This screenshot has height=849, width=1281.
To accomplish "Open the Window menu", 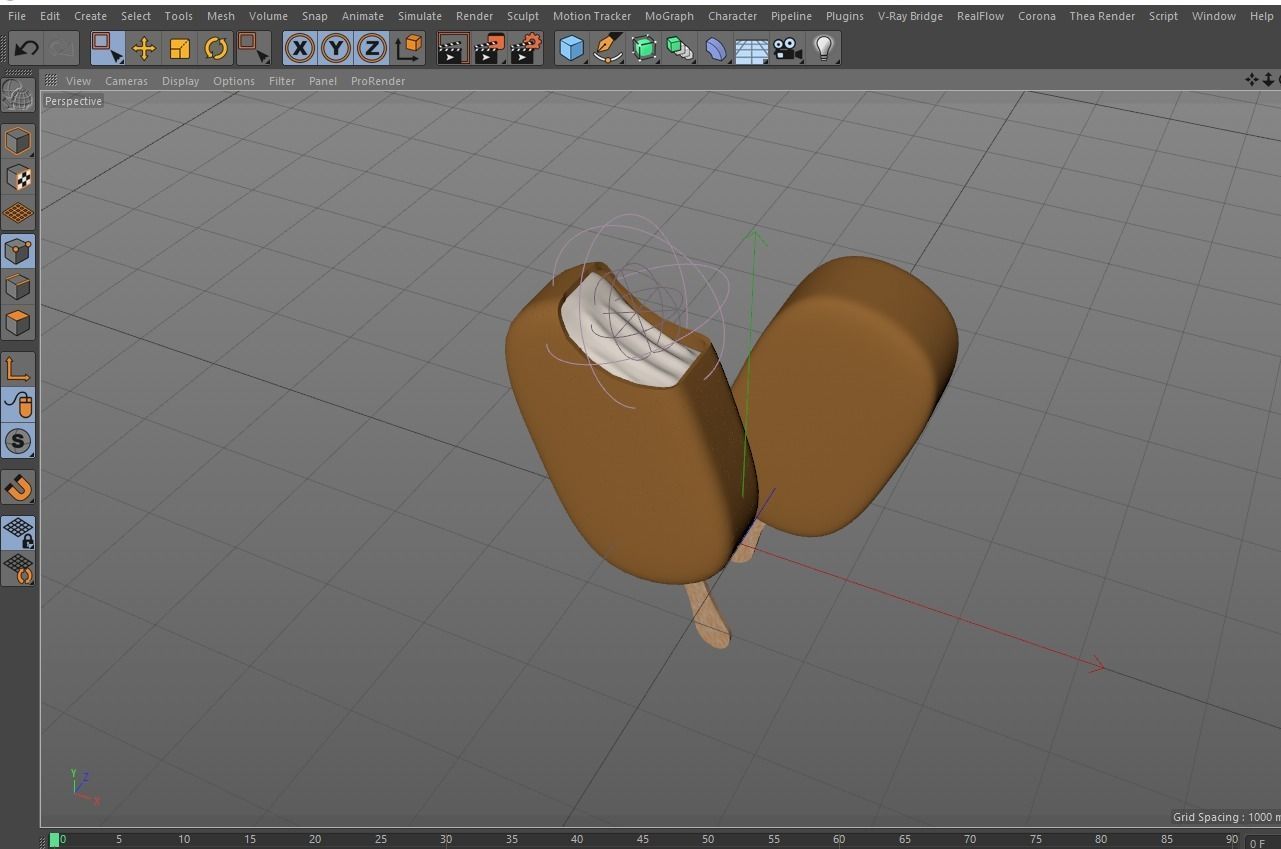I will tap(1214, 16).
